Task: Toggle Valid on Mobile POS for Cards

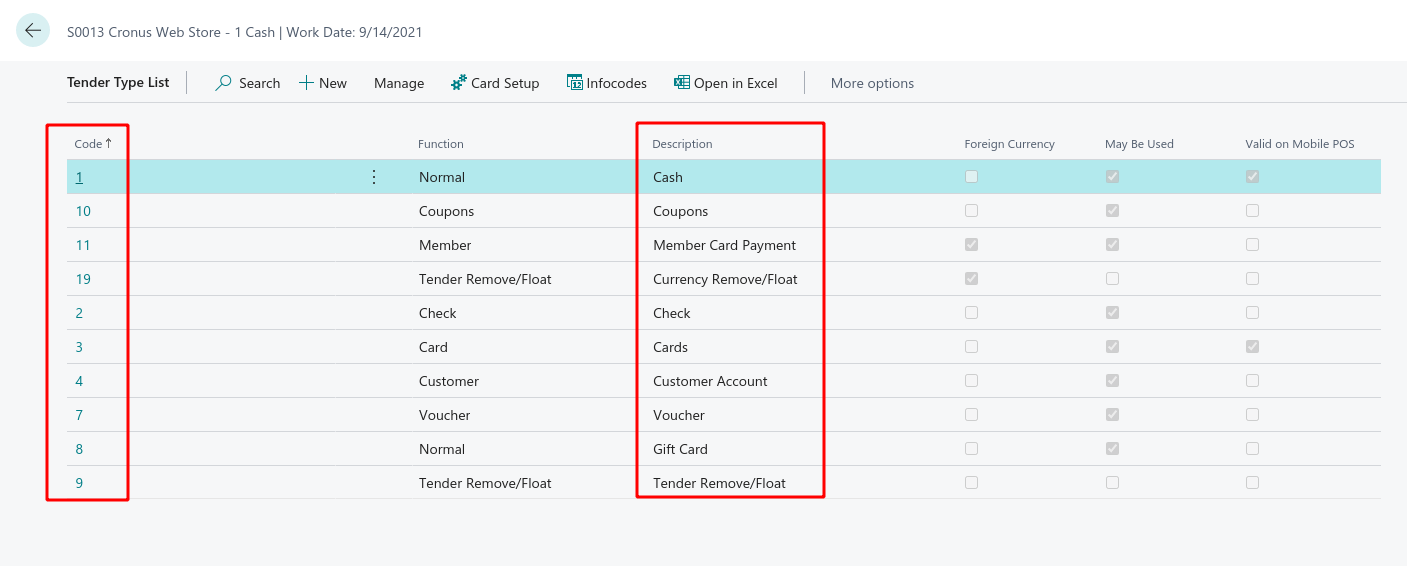Action: [1252, 347]
